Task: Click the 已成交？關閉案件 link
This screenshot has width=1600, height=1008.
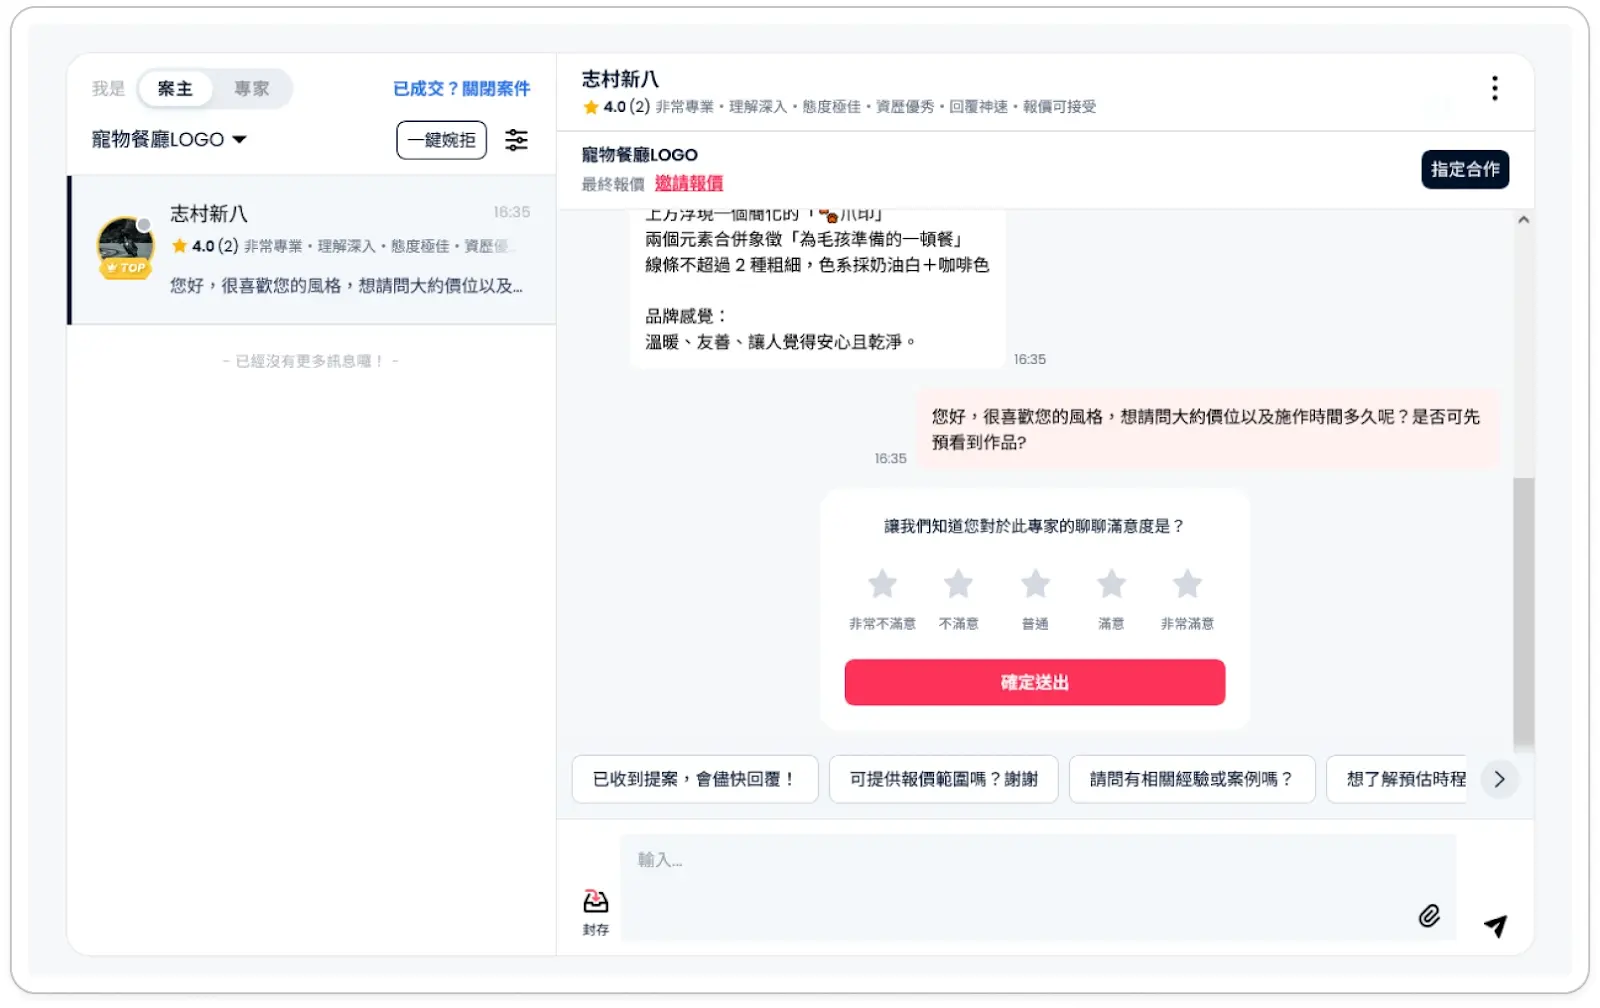Action: pos(461,89)
